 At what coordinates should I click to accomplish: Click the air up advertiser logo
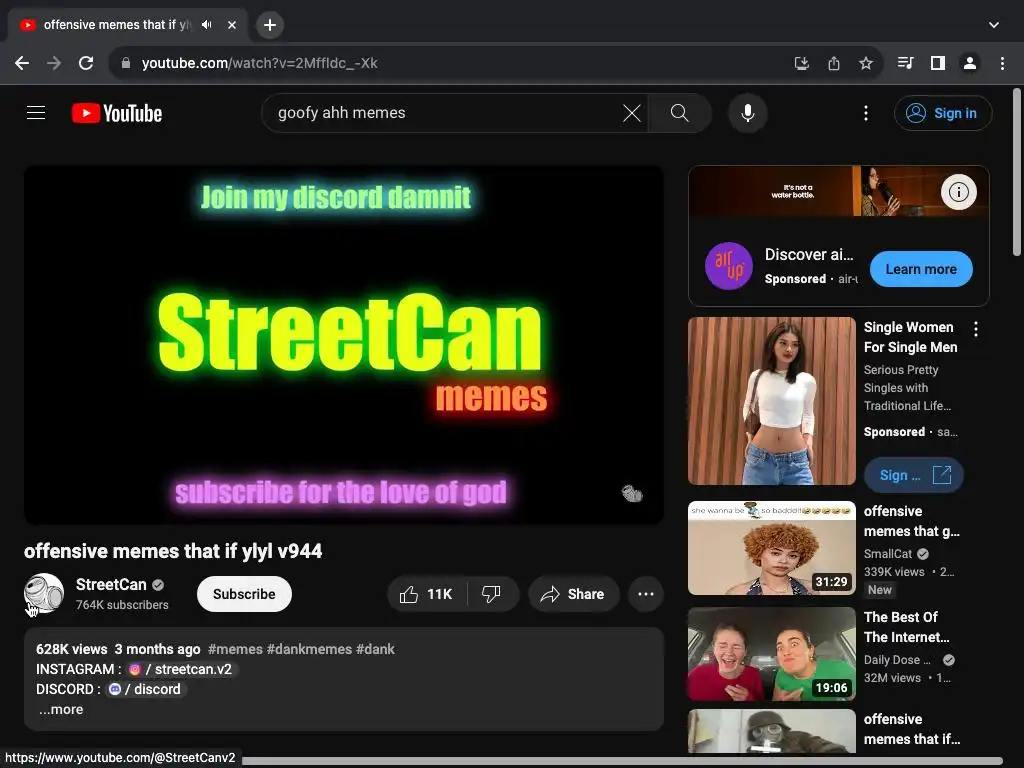tap(729, 266)
